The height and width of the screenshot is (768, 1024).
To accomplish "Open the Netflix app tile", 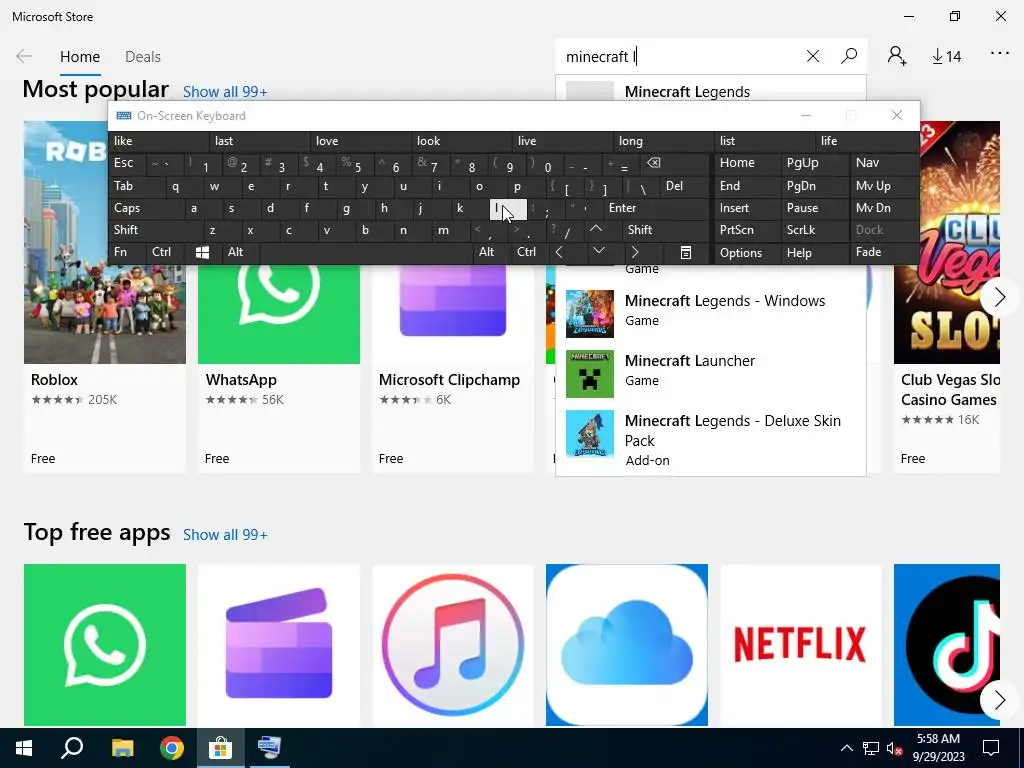I will click(801, 645).
